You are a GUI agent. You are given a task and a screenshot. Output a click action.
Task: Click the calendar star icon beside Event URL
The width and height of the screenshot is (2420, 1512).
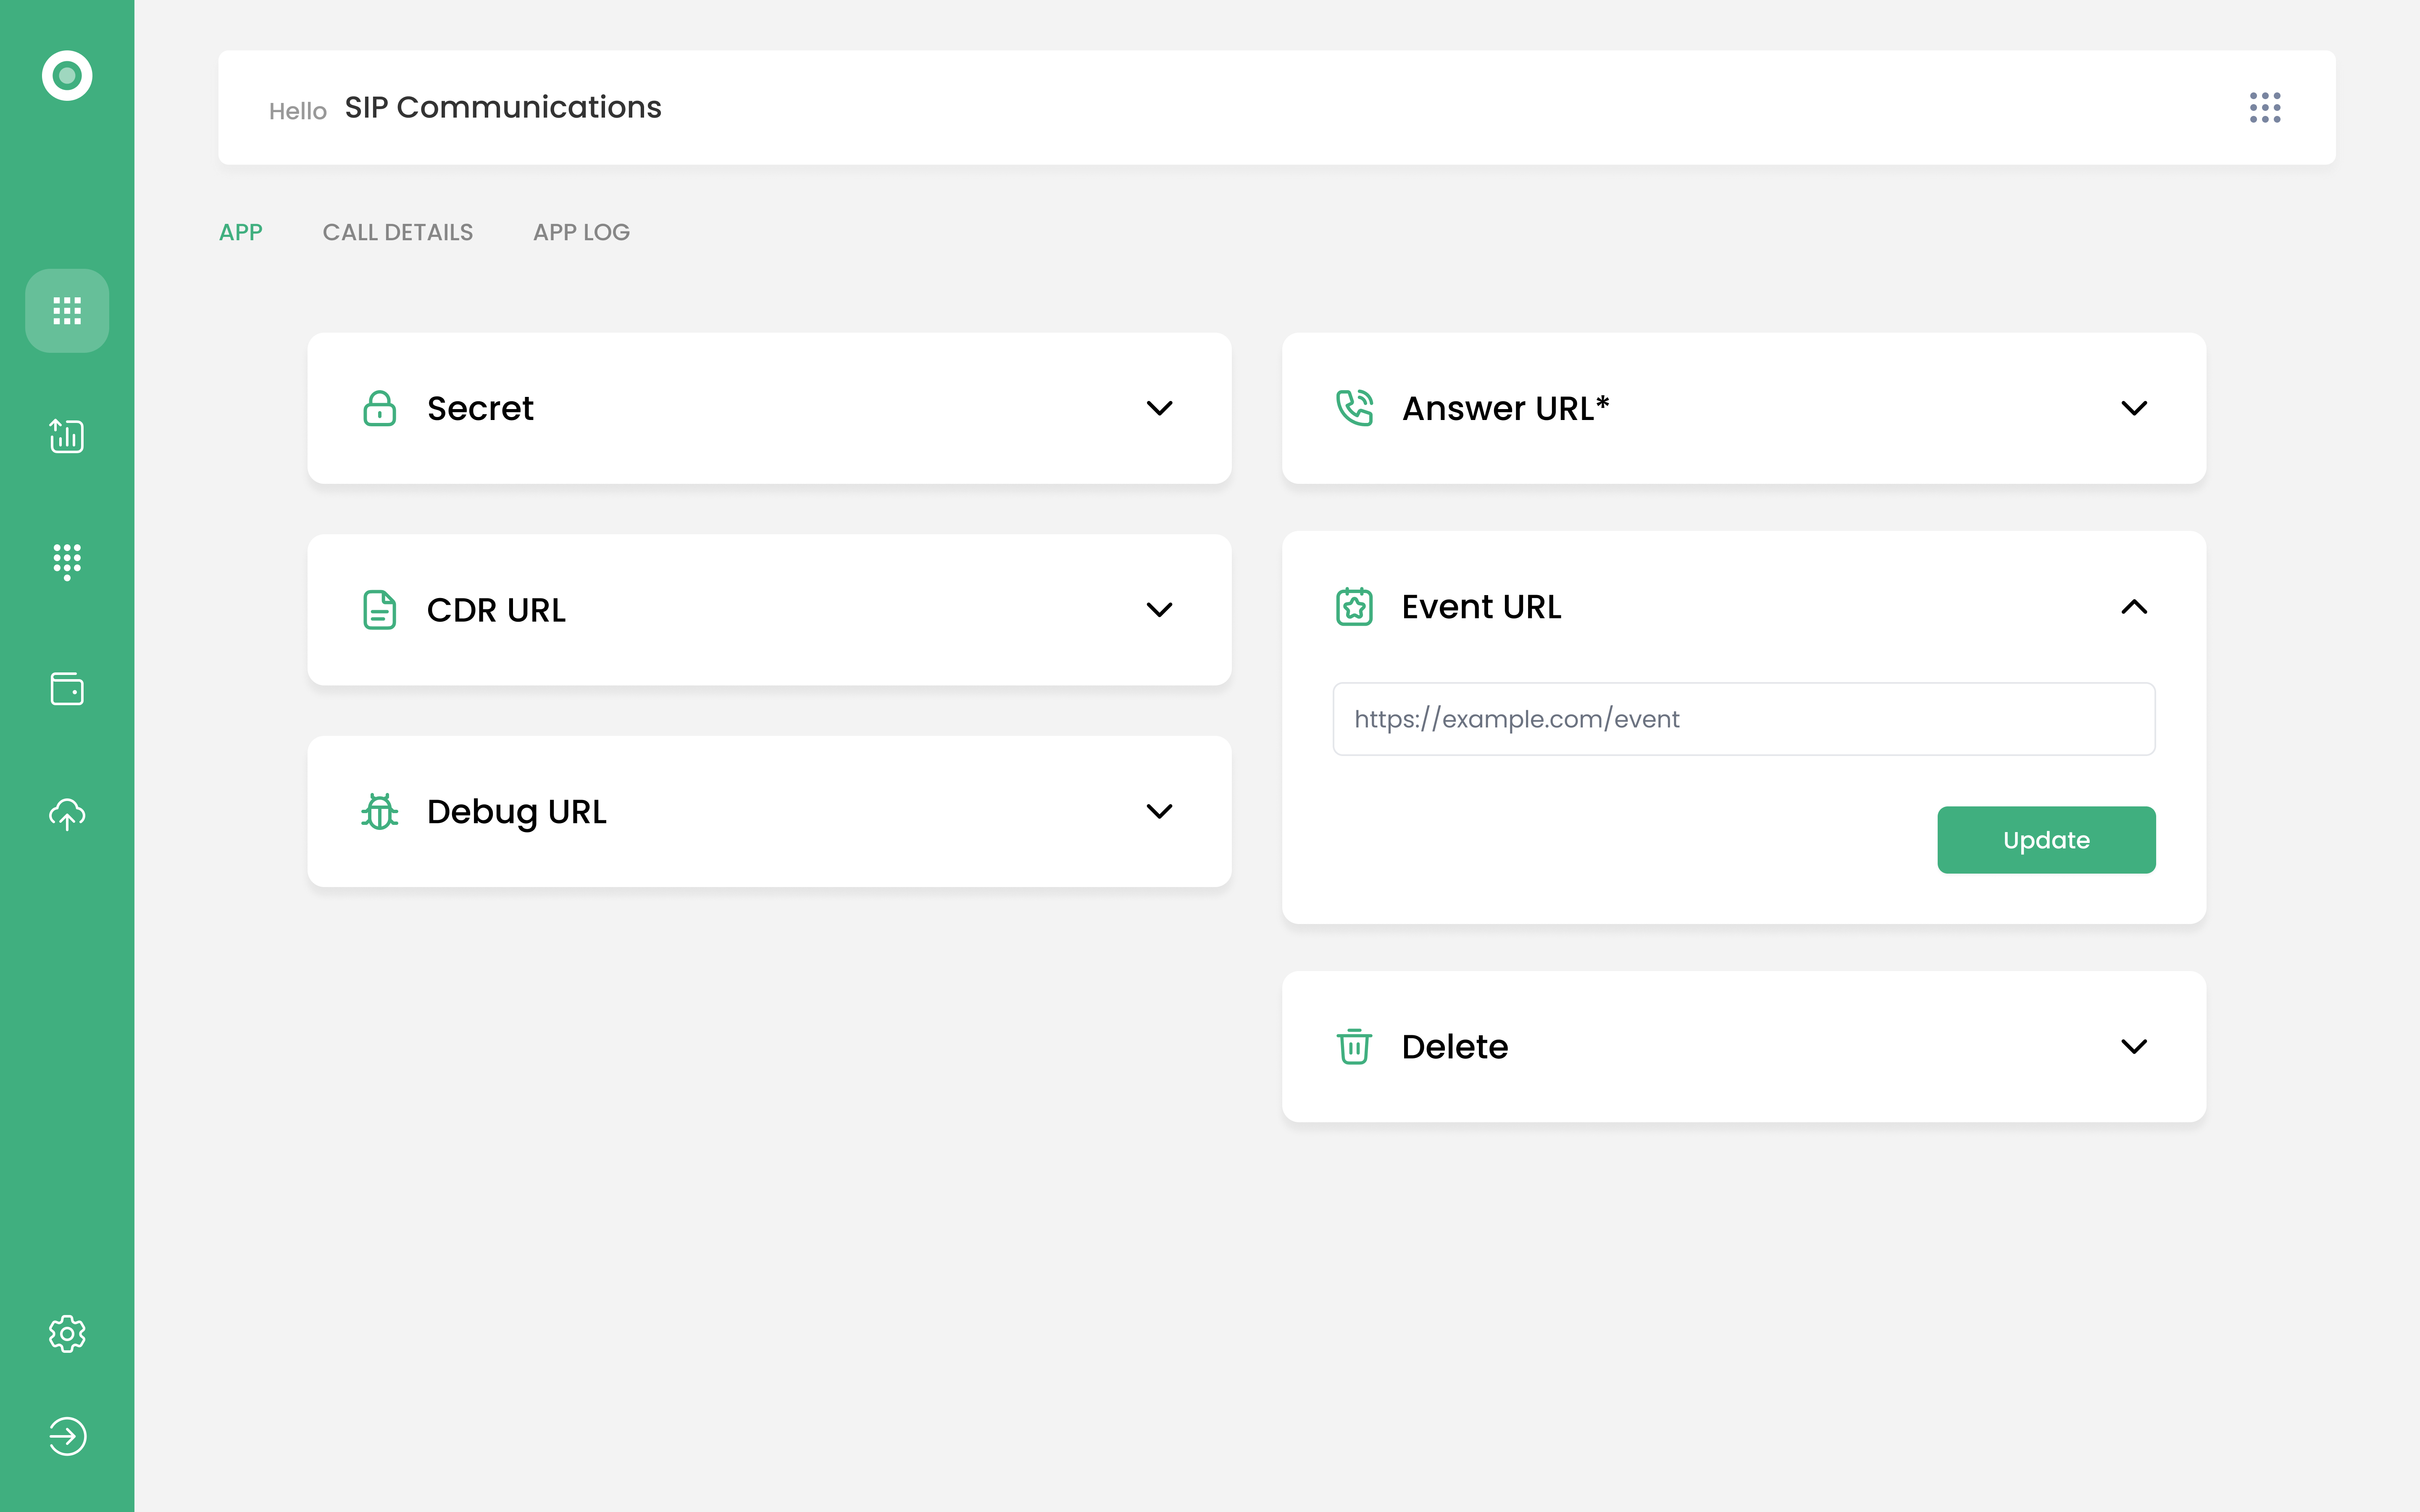(1354, 607)
